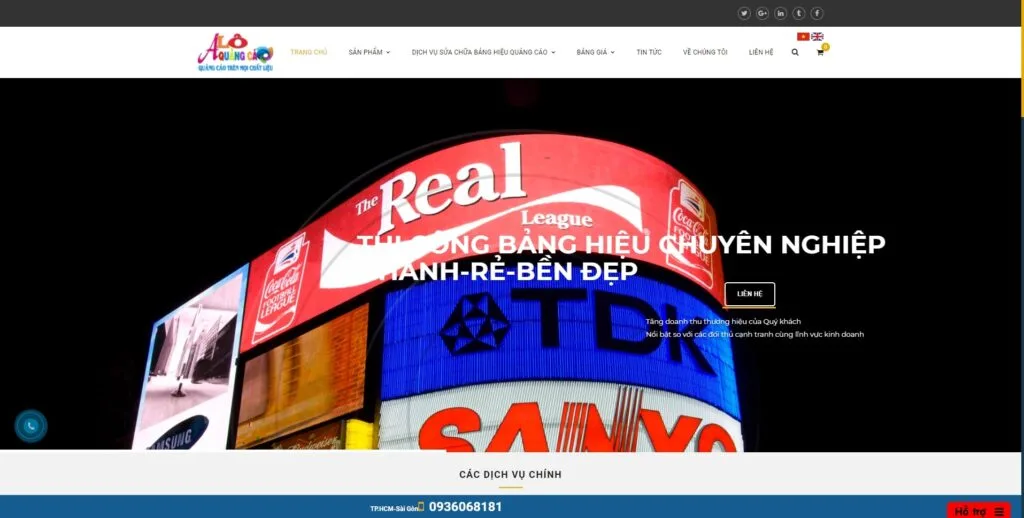The height and width of the screenshot is (518, 1024).
Task: Open the LinkedIn social link
Action: coord(780,13)
